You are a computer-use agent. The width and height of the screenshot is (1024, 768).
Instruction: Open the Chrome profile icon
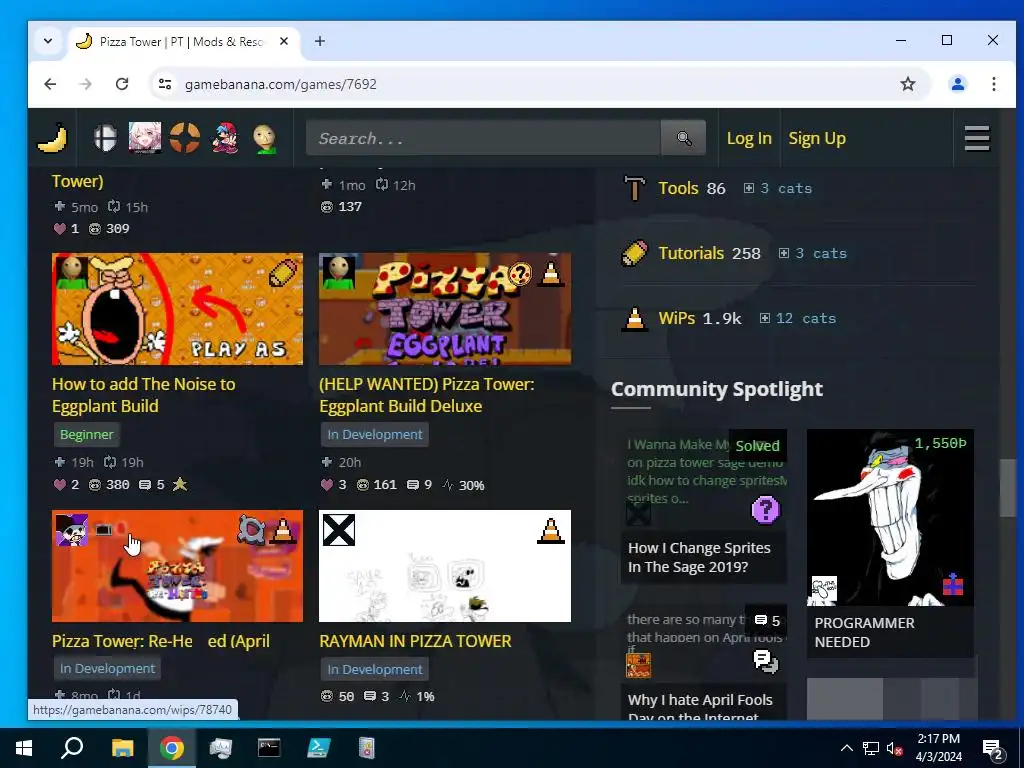pyautogui.click(x=957, y=84)
